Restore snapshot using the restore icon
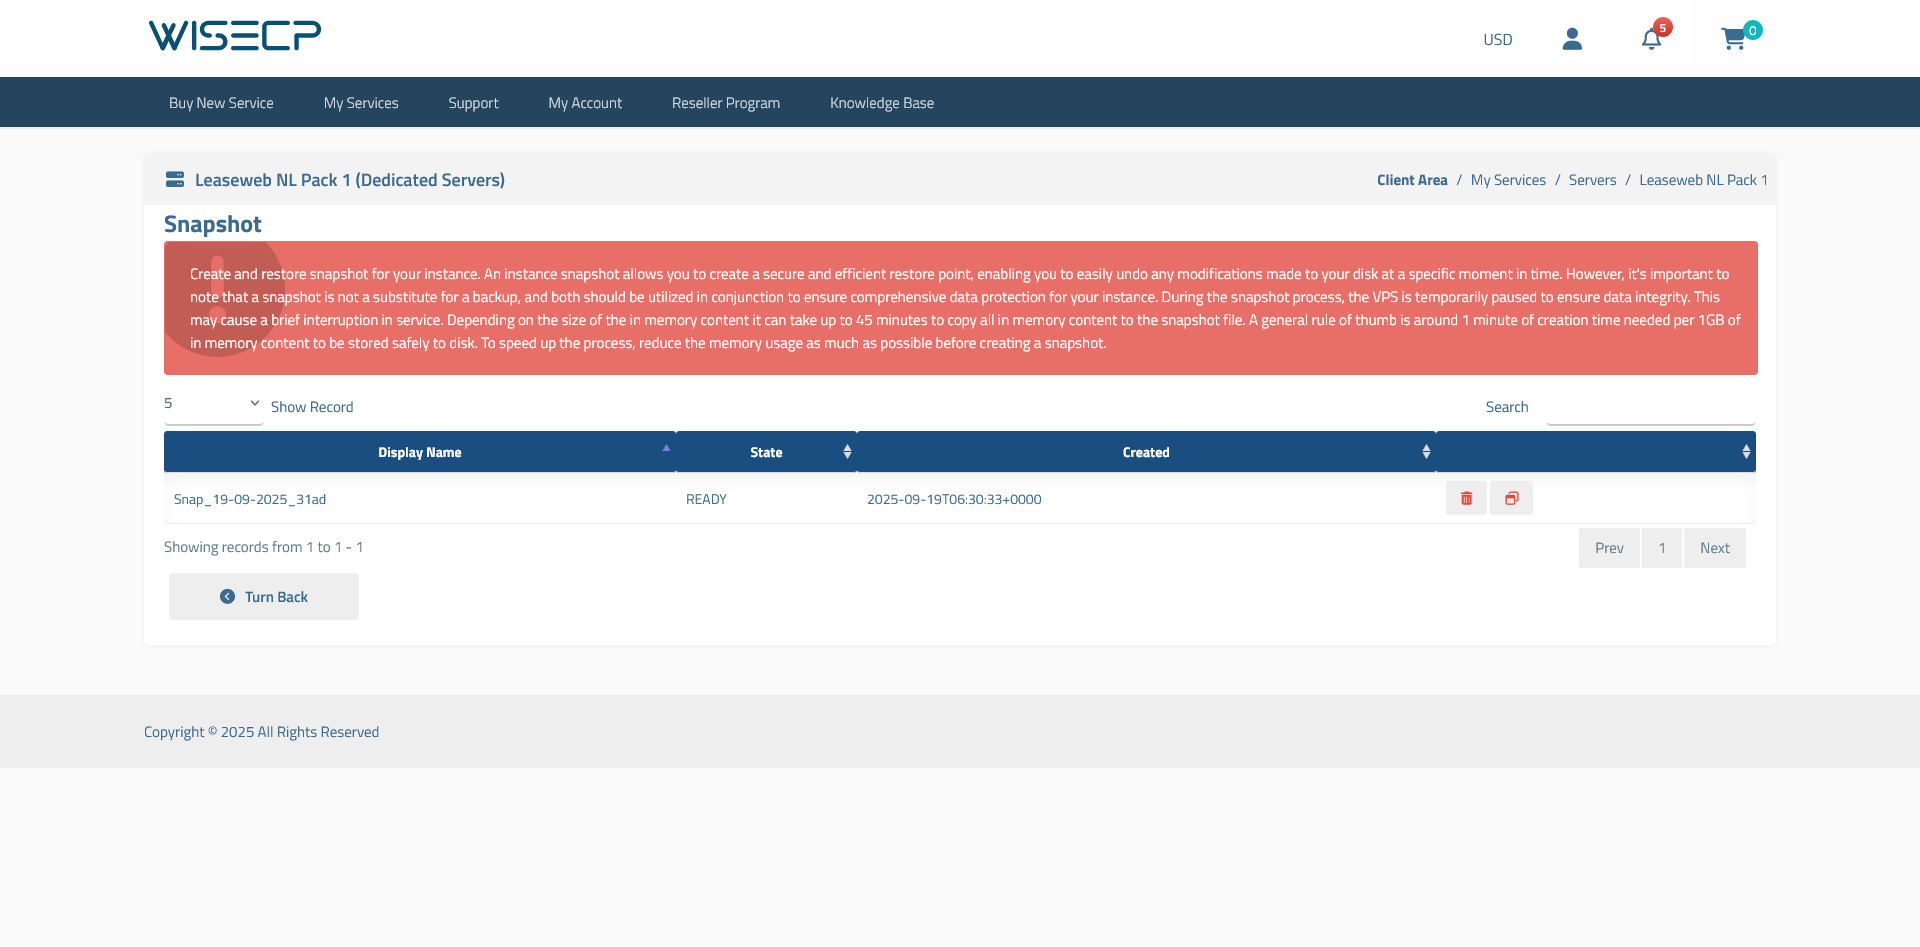Image resolution: width=1920 pixels, height=947 pixels. tap(1511, 498)
